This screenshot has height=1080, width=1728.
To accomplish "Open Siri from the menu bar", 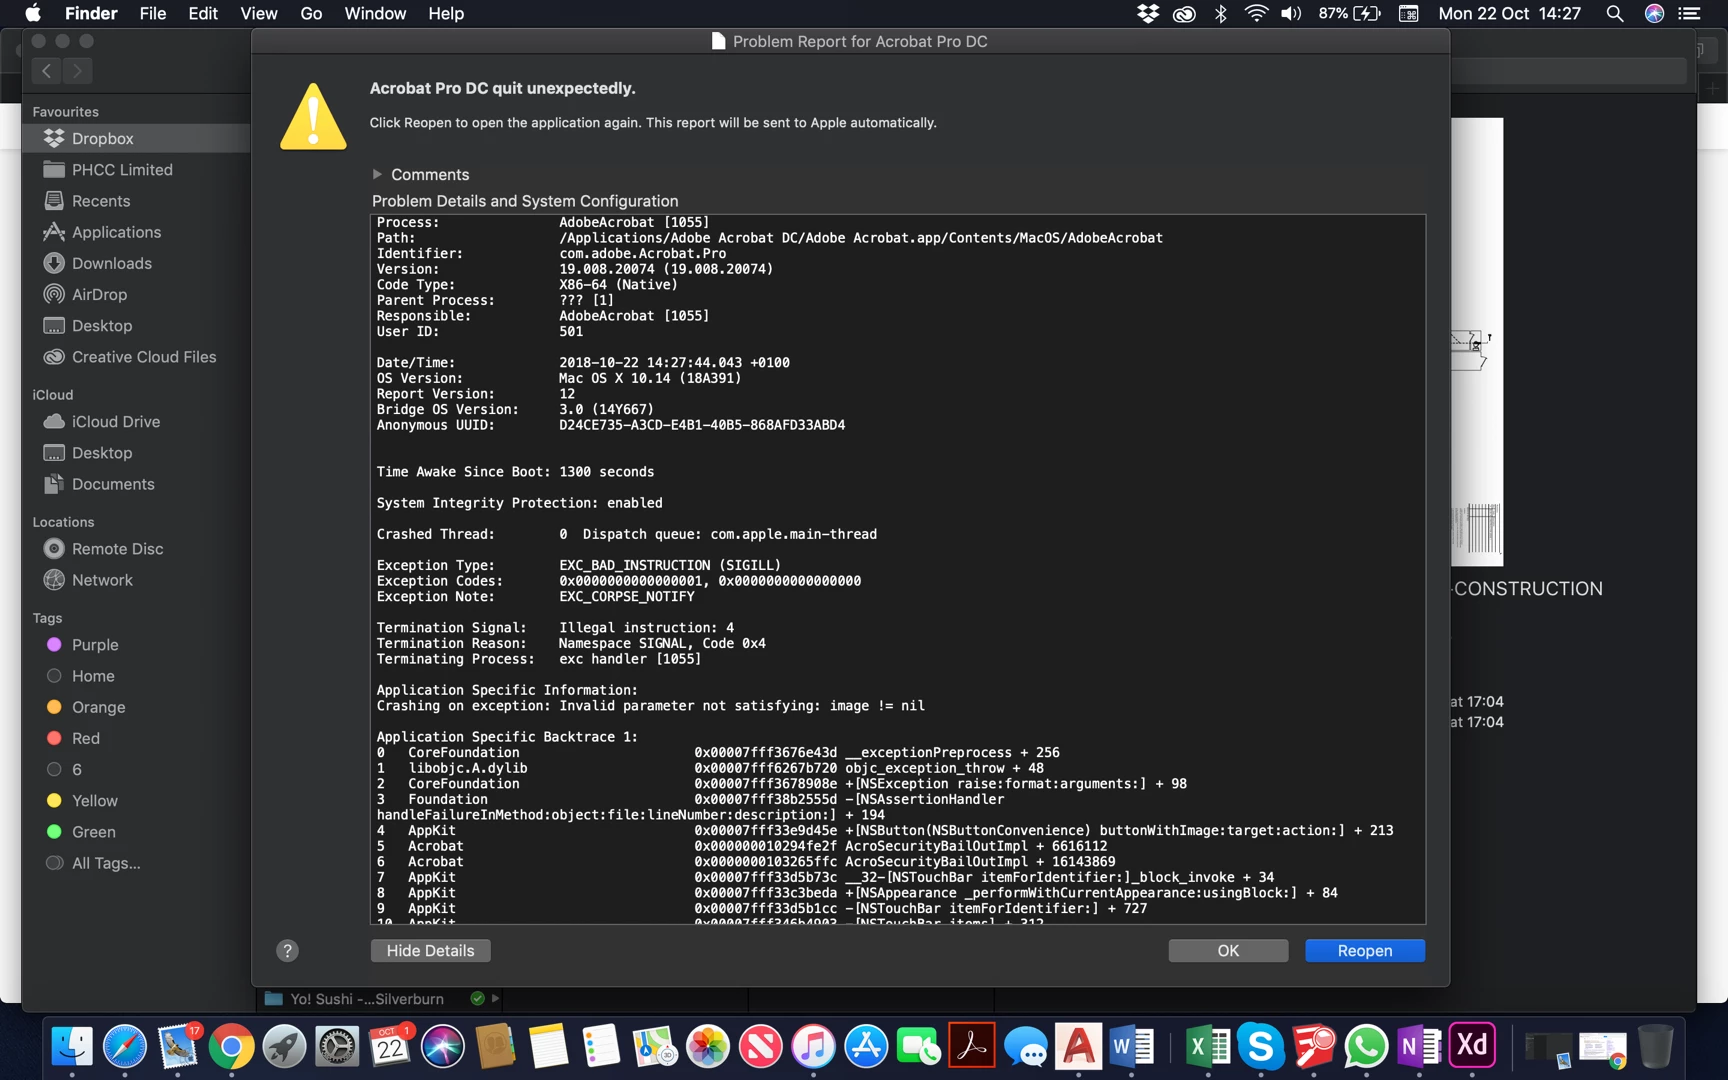I will click(x=1654, y=13).
